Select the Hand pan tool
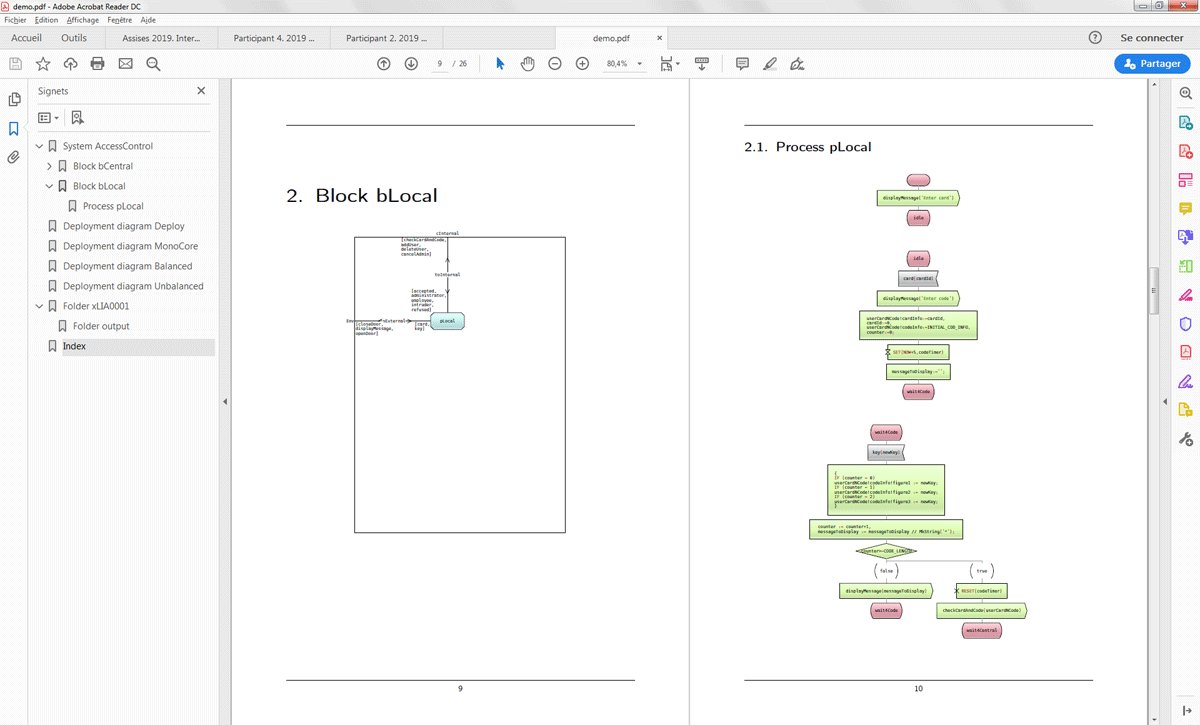This screenshot has width=1200, height=725. 527,64
